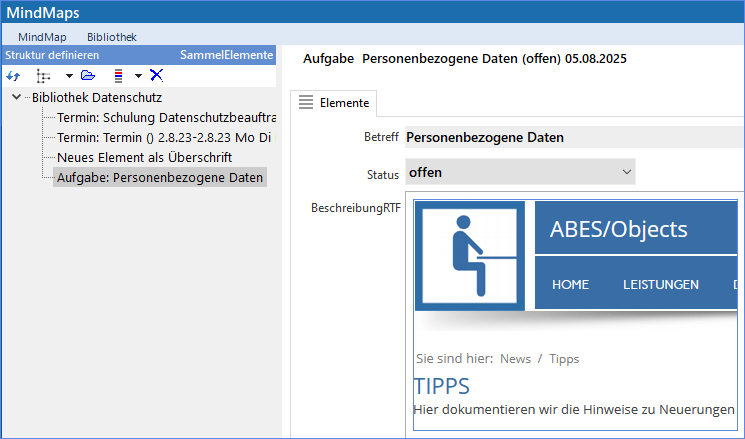Click the colored list lines icon
Screen dimensions: 745x439
coord(119,75)
